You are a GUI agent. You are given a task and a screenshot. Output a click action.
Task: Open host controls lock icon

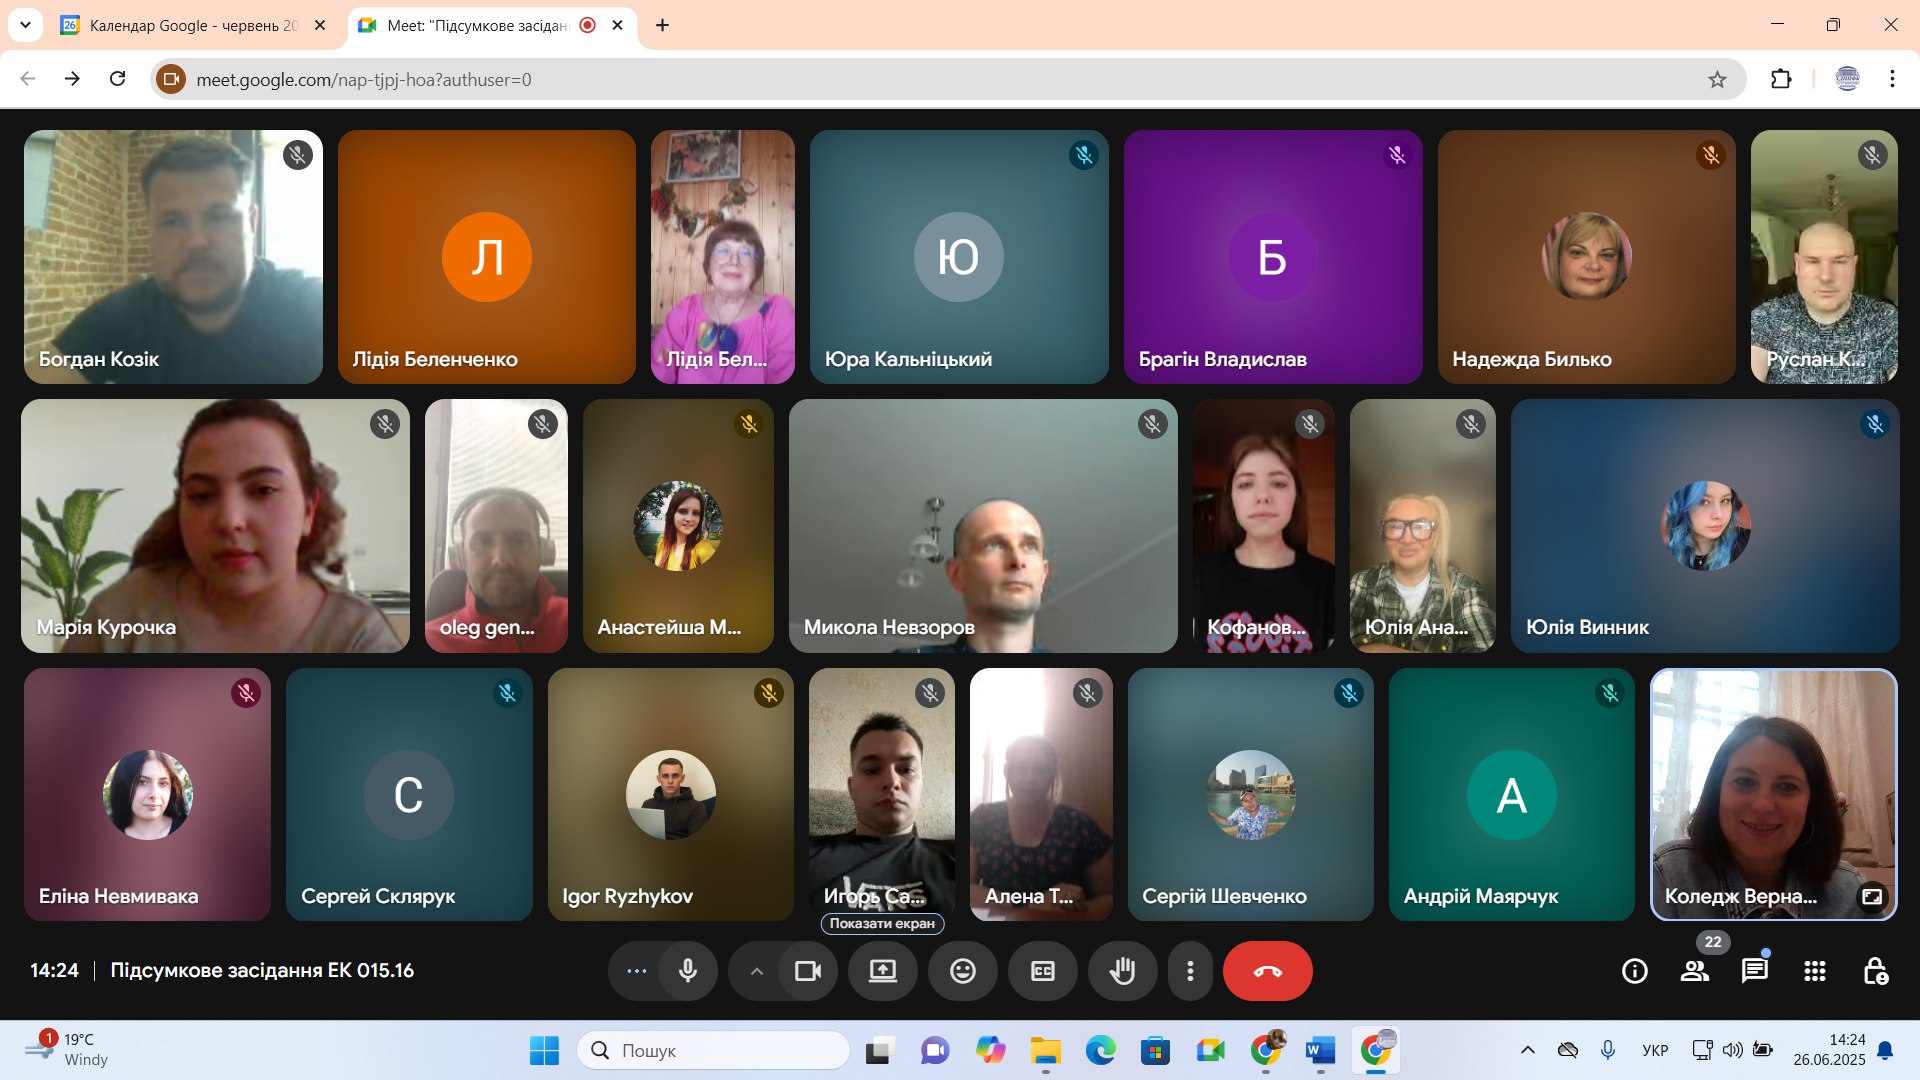tap(1875, 971)
